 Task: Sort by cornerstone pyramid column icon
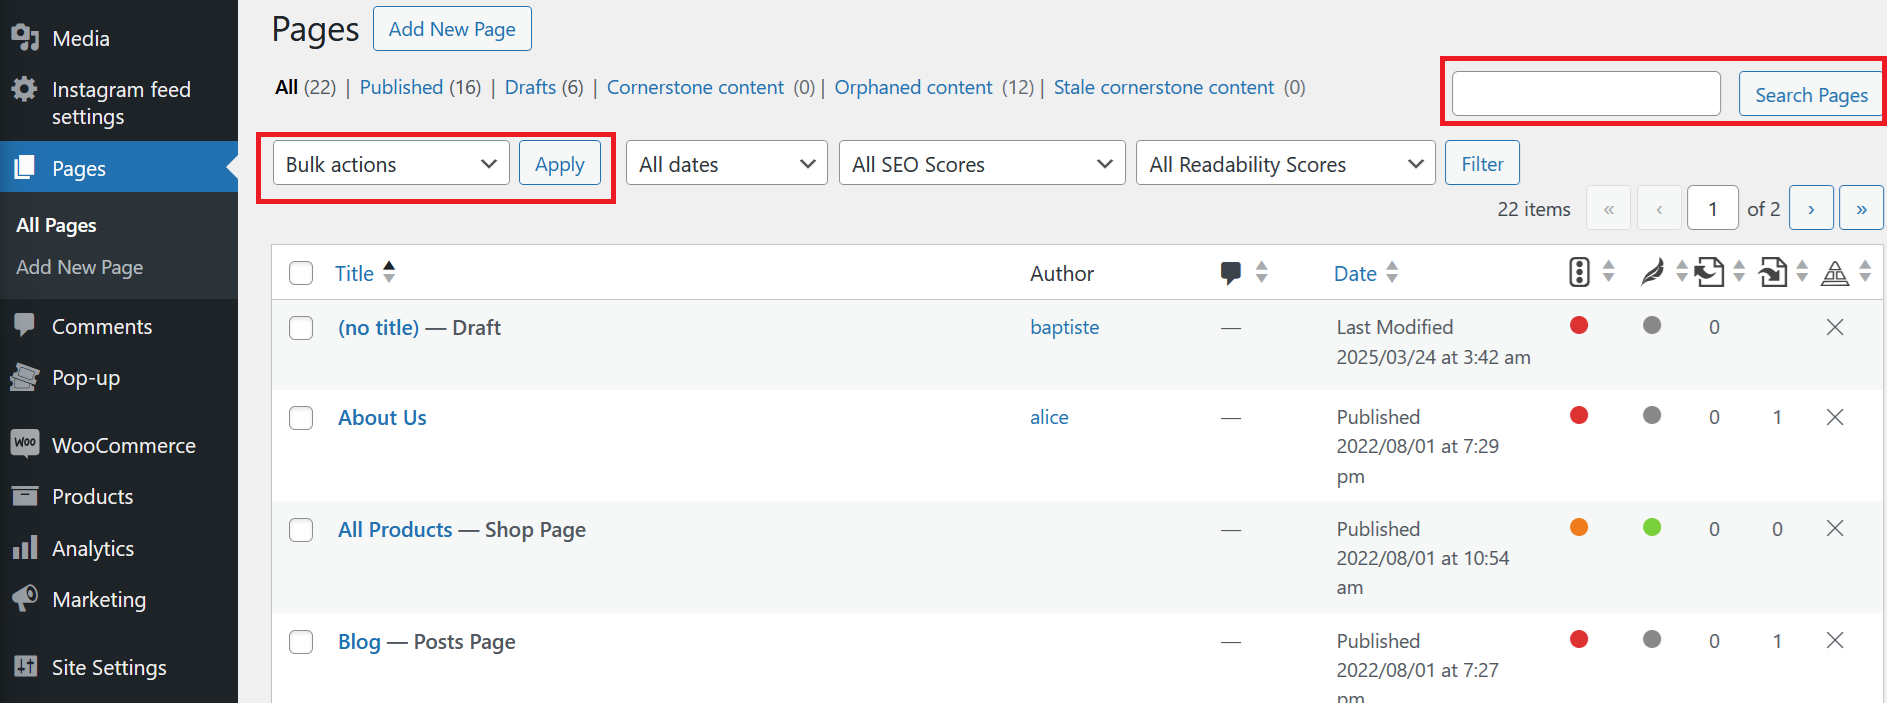click(1835, 272)
